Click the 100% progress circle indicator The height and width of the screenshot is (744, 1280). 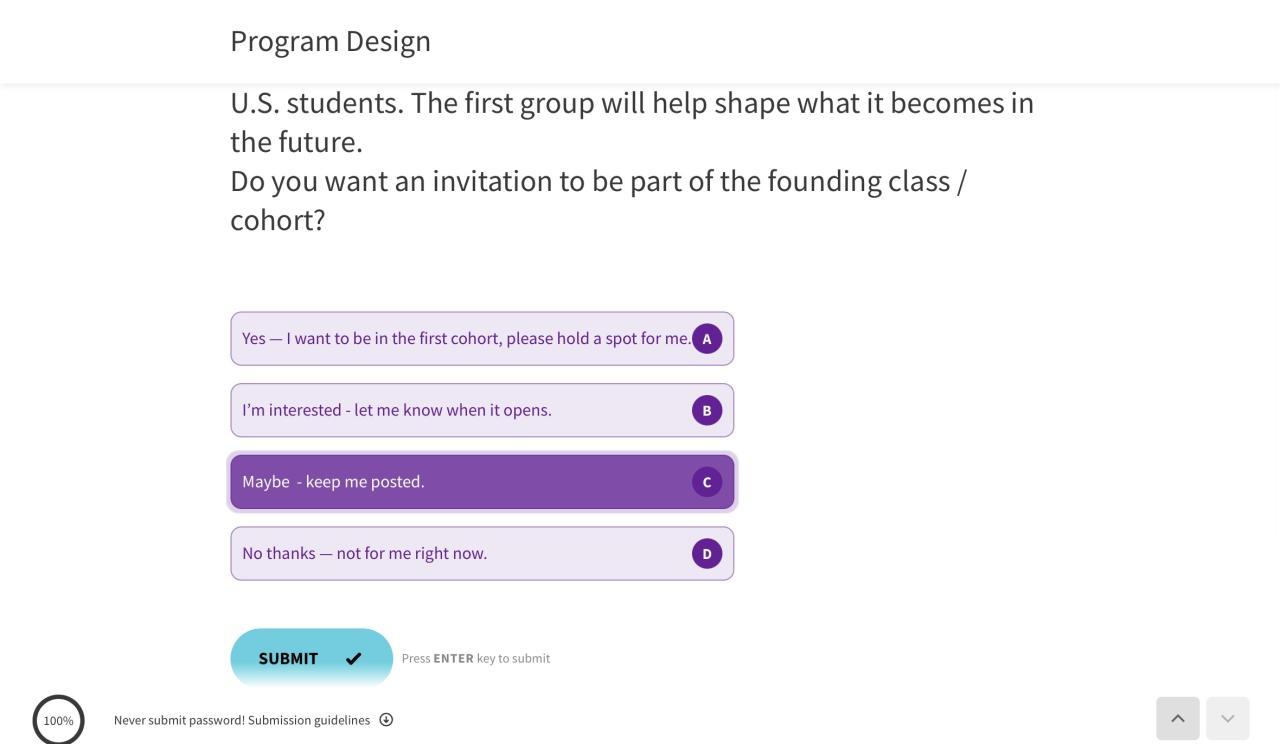(58, 720)
